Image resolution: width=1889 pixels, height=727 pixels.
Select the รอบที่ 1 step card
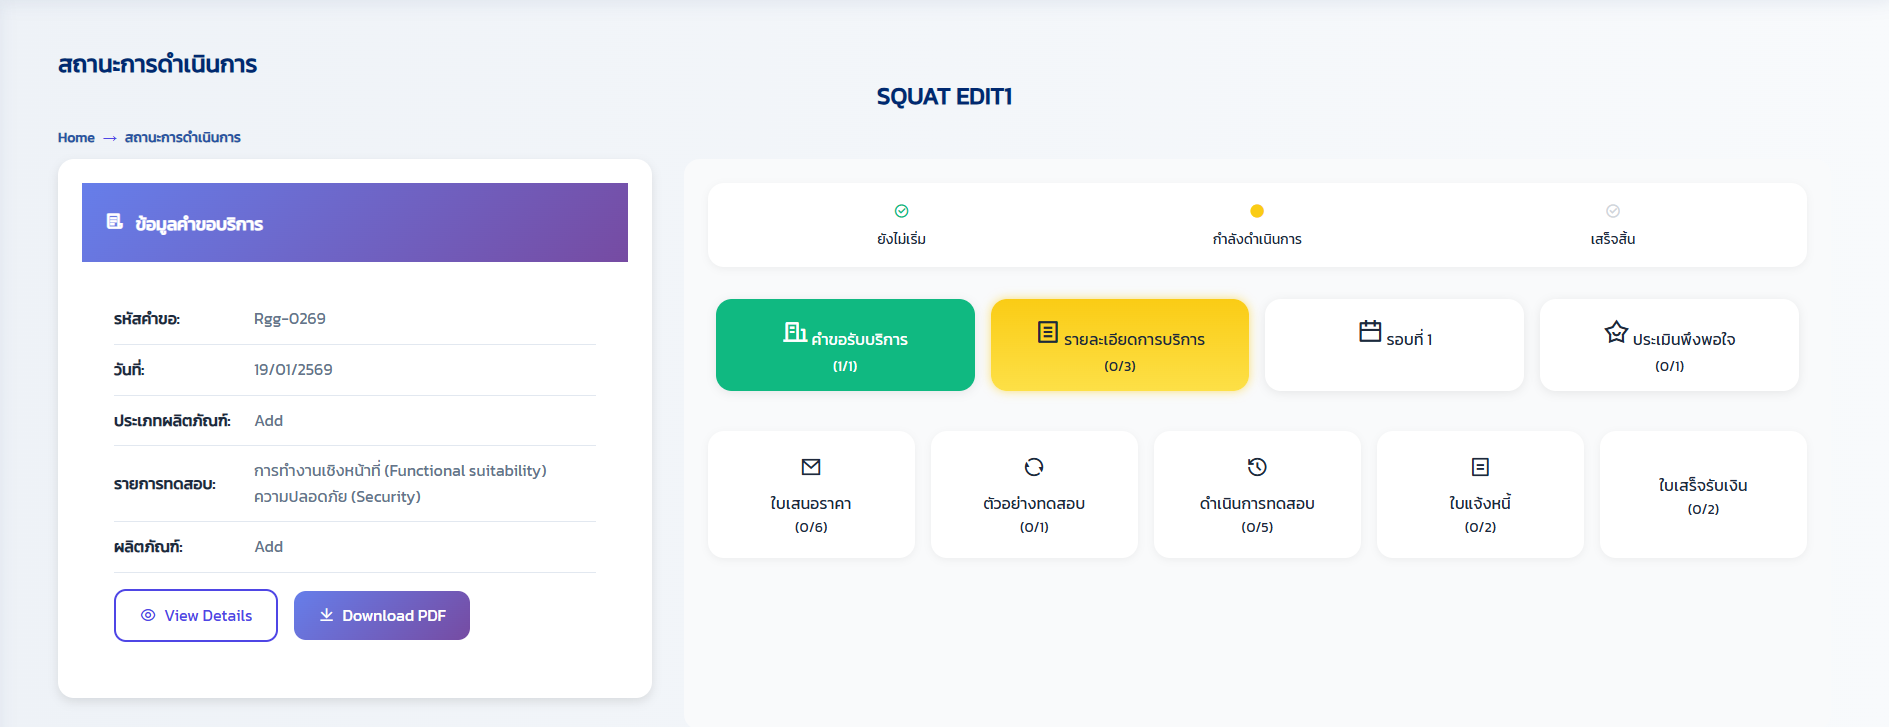coord(1394,345)
